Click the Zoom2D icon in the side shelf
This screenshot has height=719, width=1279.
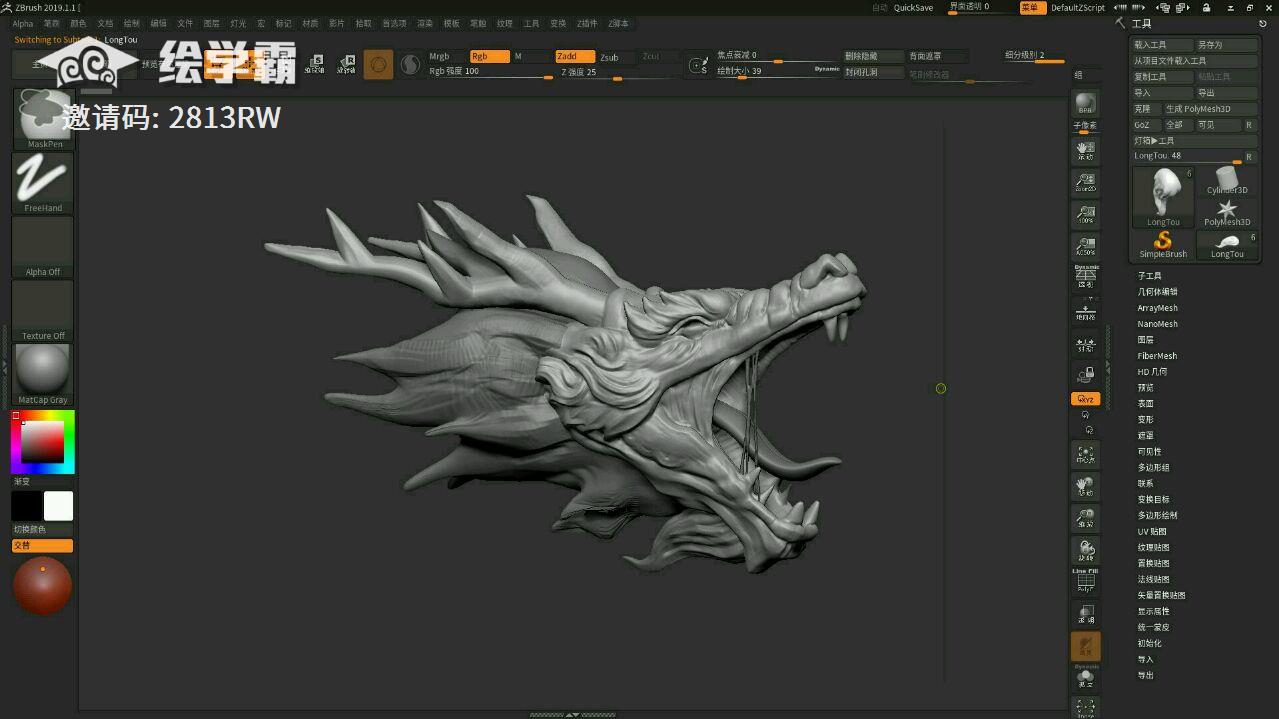click(x=1085, y=182)
